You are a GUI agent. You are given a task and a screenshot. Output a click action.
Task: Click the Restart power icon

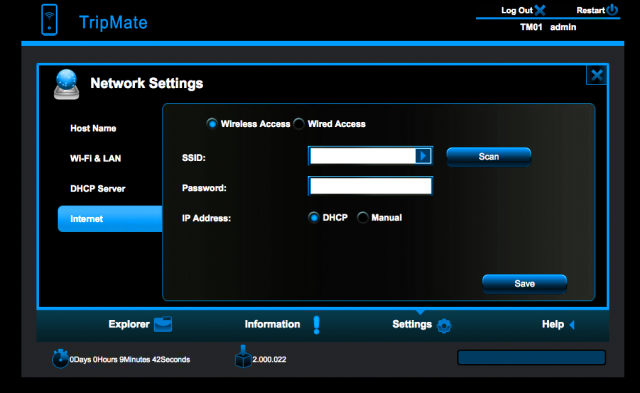click(x=612, y=10)
